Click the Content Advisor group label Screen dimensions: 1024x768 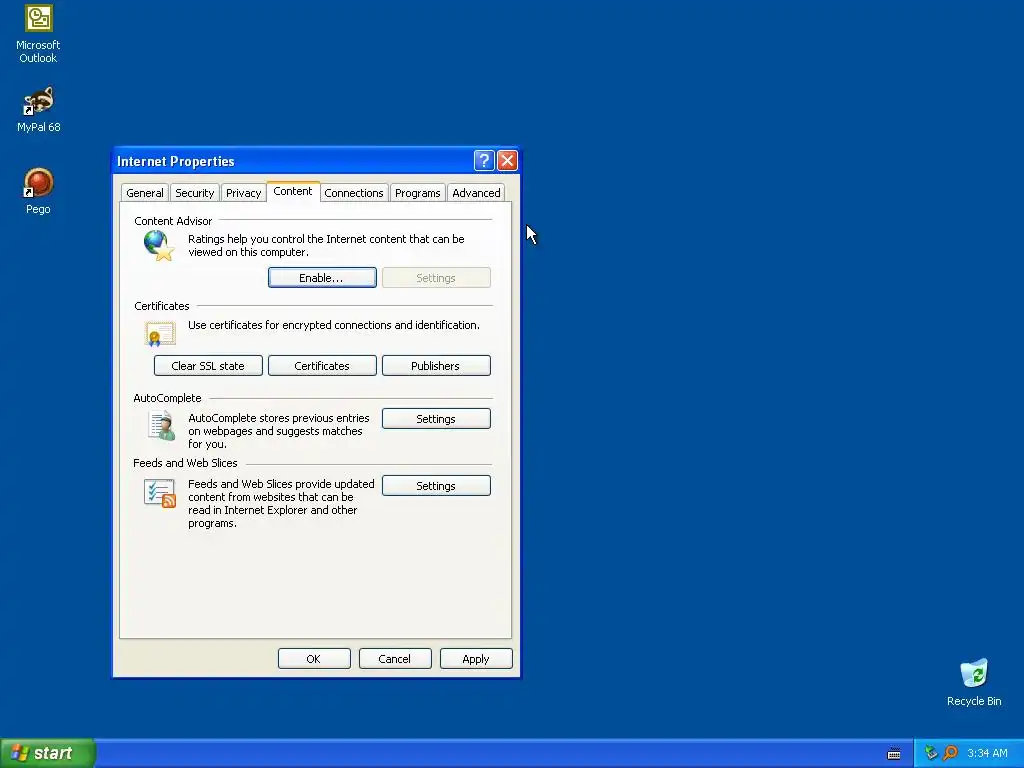click(173, 221)
